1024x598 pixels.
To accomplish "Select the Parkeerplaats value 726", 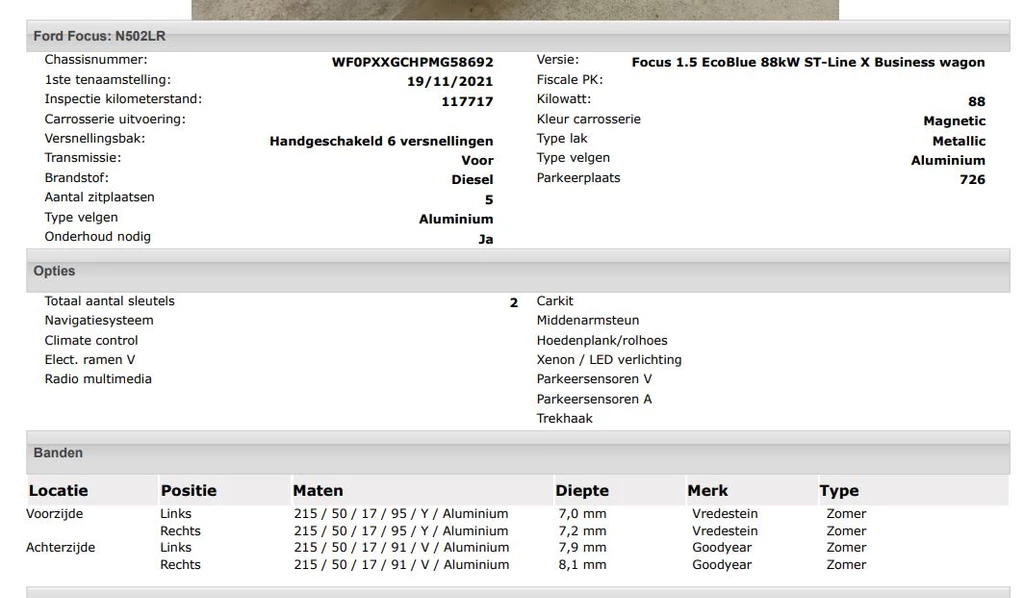I will click(x=972, y=180).
